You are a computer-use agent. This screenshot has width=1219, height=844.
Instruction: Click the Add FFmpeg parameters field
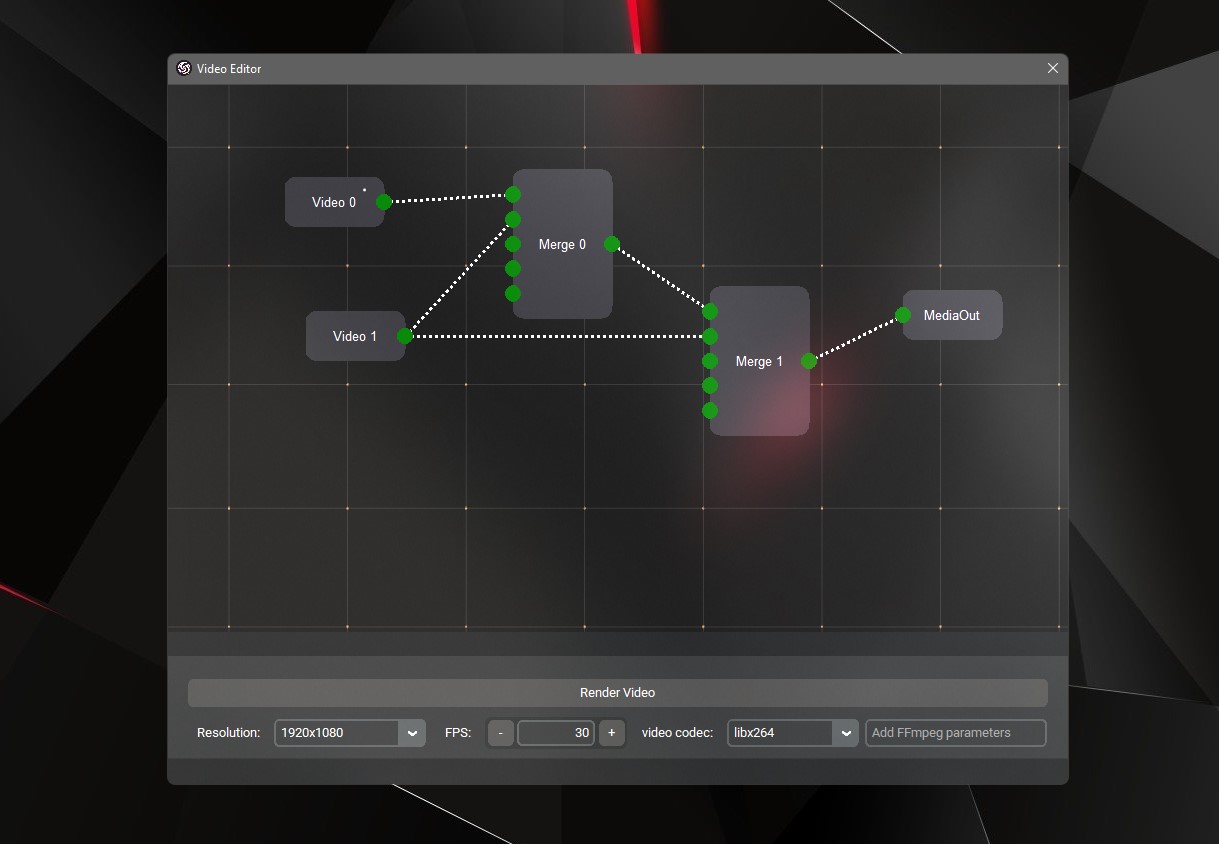pyautogui.click(x=956, y=733)
